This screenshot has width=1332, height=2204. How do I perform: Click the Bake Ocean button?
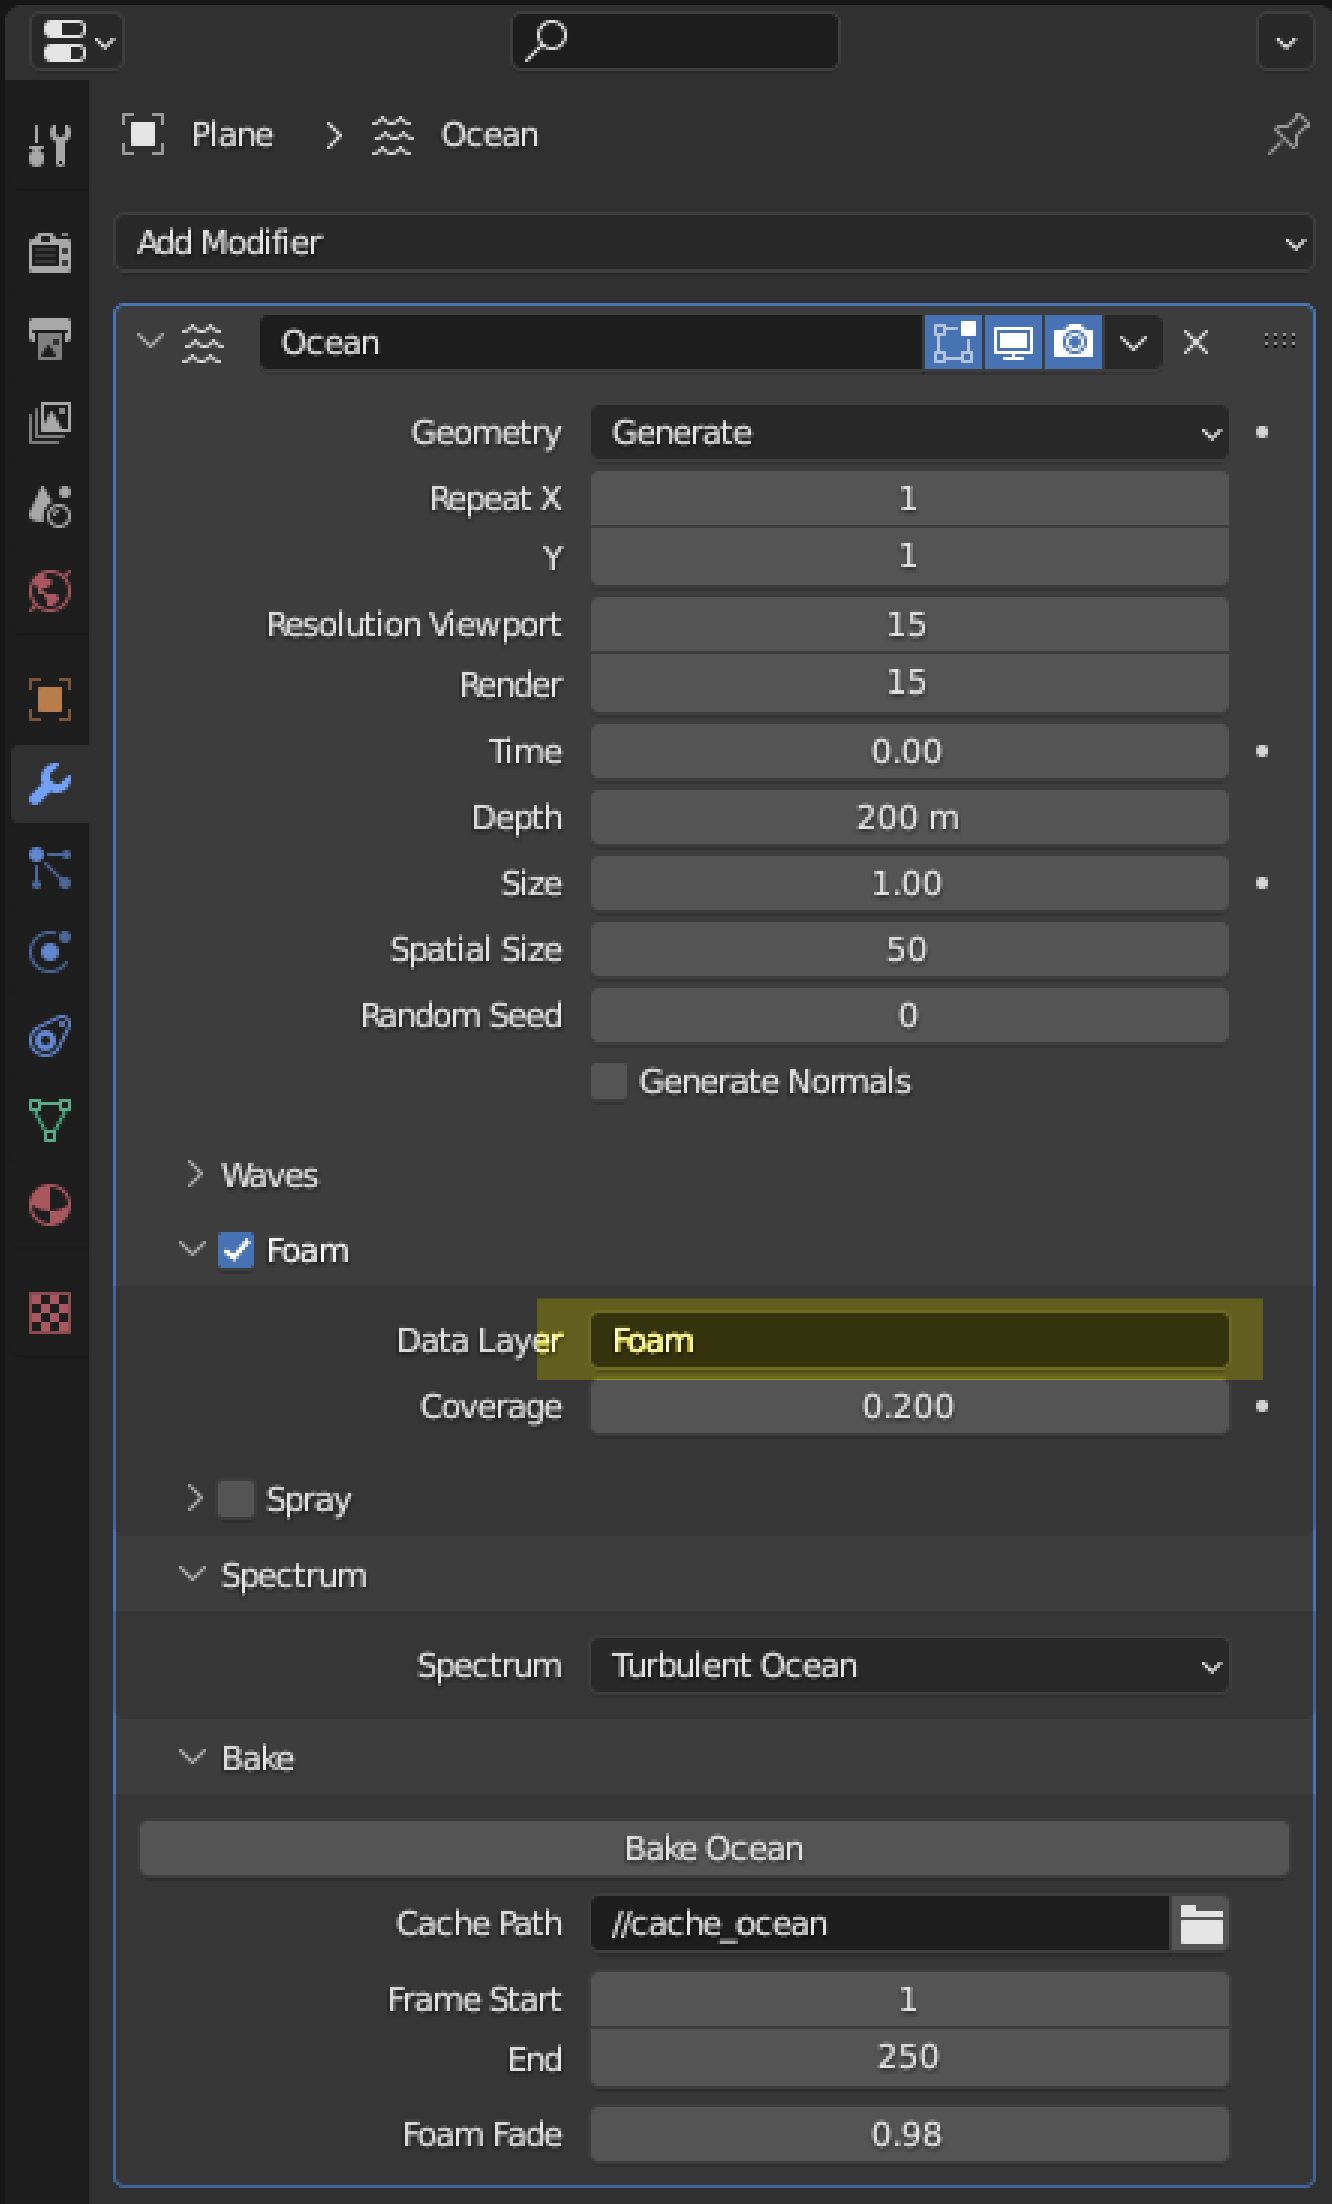pyautogui.click(x=714, y=1848)
